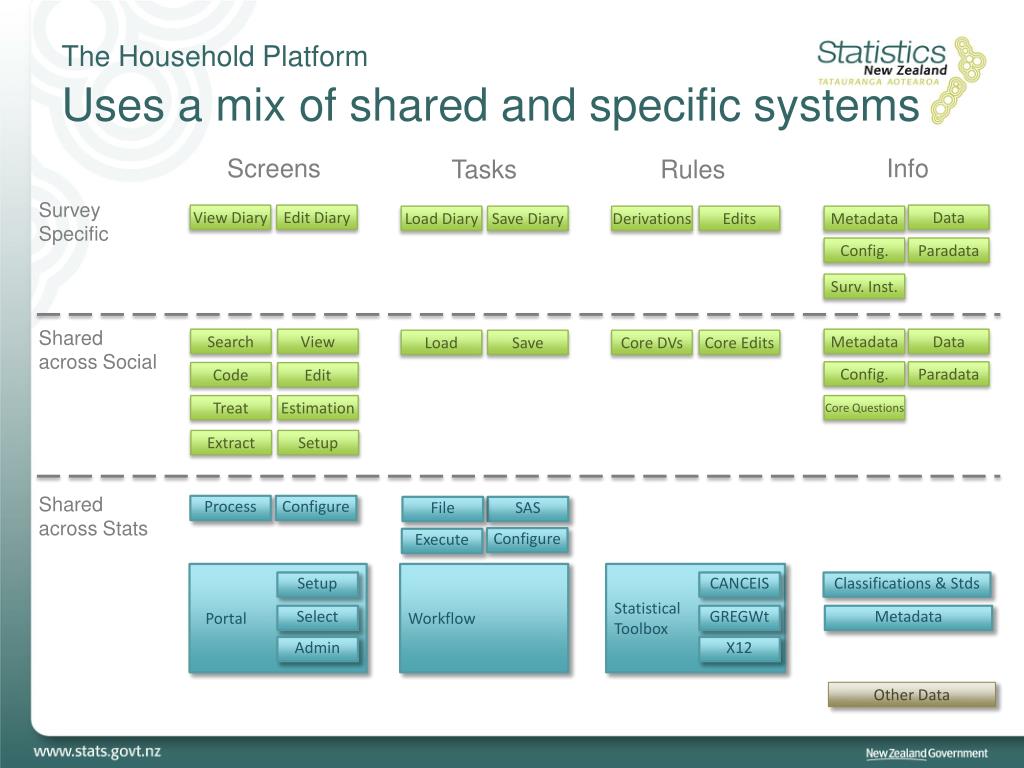Click the Survey Specific row label
The height and width of the screenshot is (768, 1024).
coord(73,222)
